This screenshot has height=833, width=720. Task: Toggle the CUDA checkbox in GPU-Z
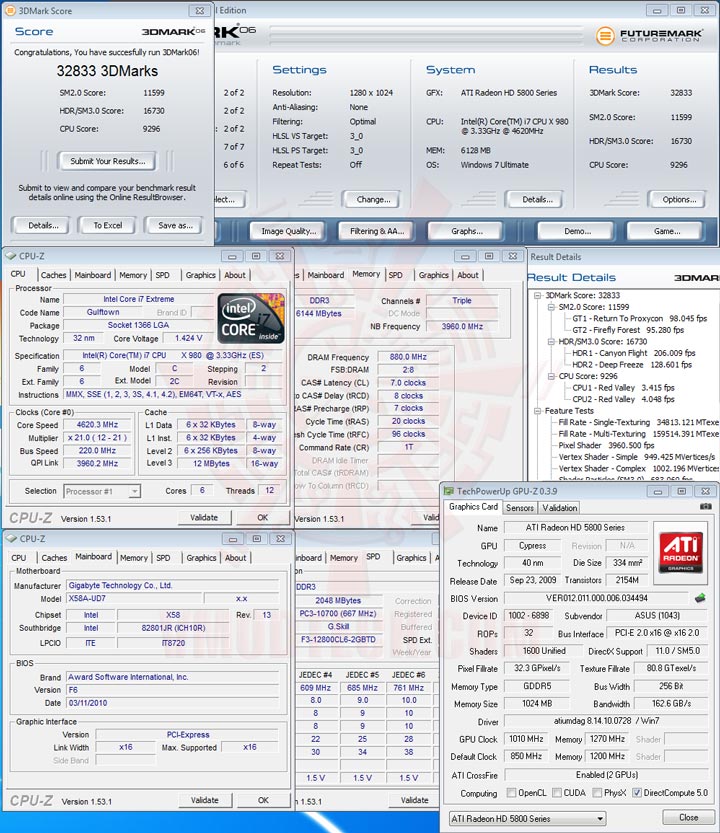click(557, 793)
